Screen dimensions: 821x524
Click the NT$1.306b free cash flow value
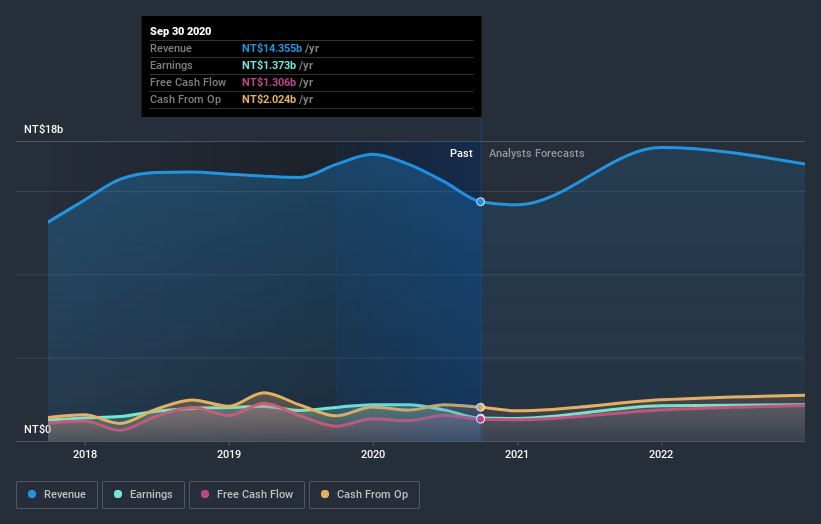point(269,82)
